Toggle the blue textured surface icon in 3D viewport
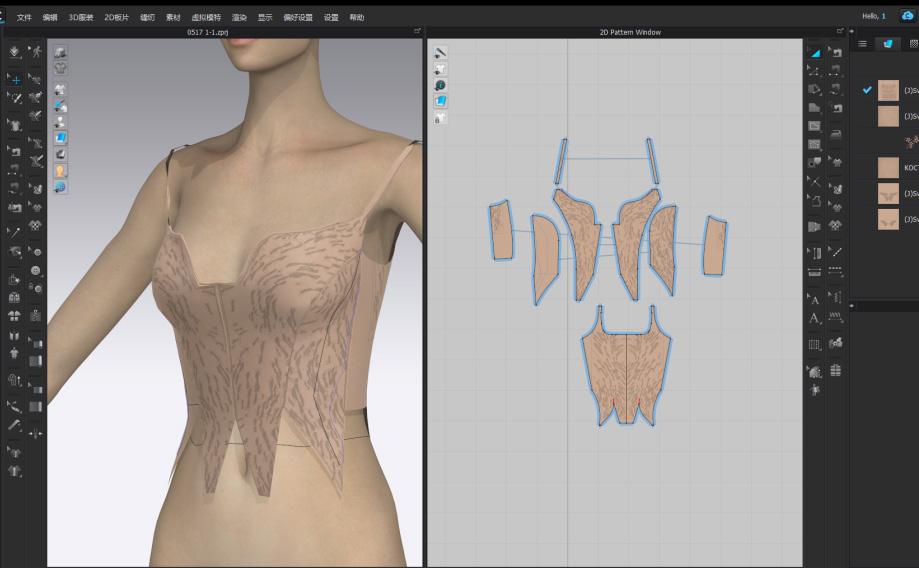The image size is (919, 568). 61,137
